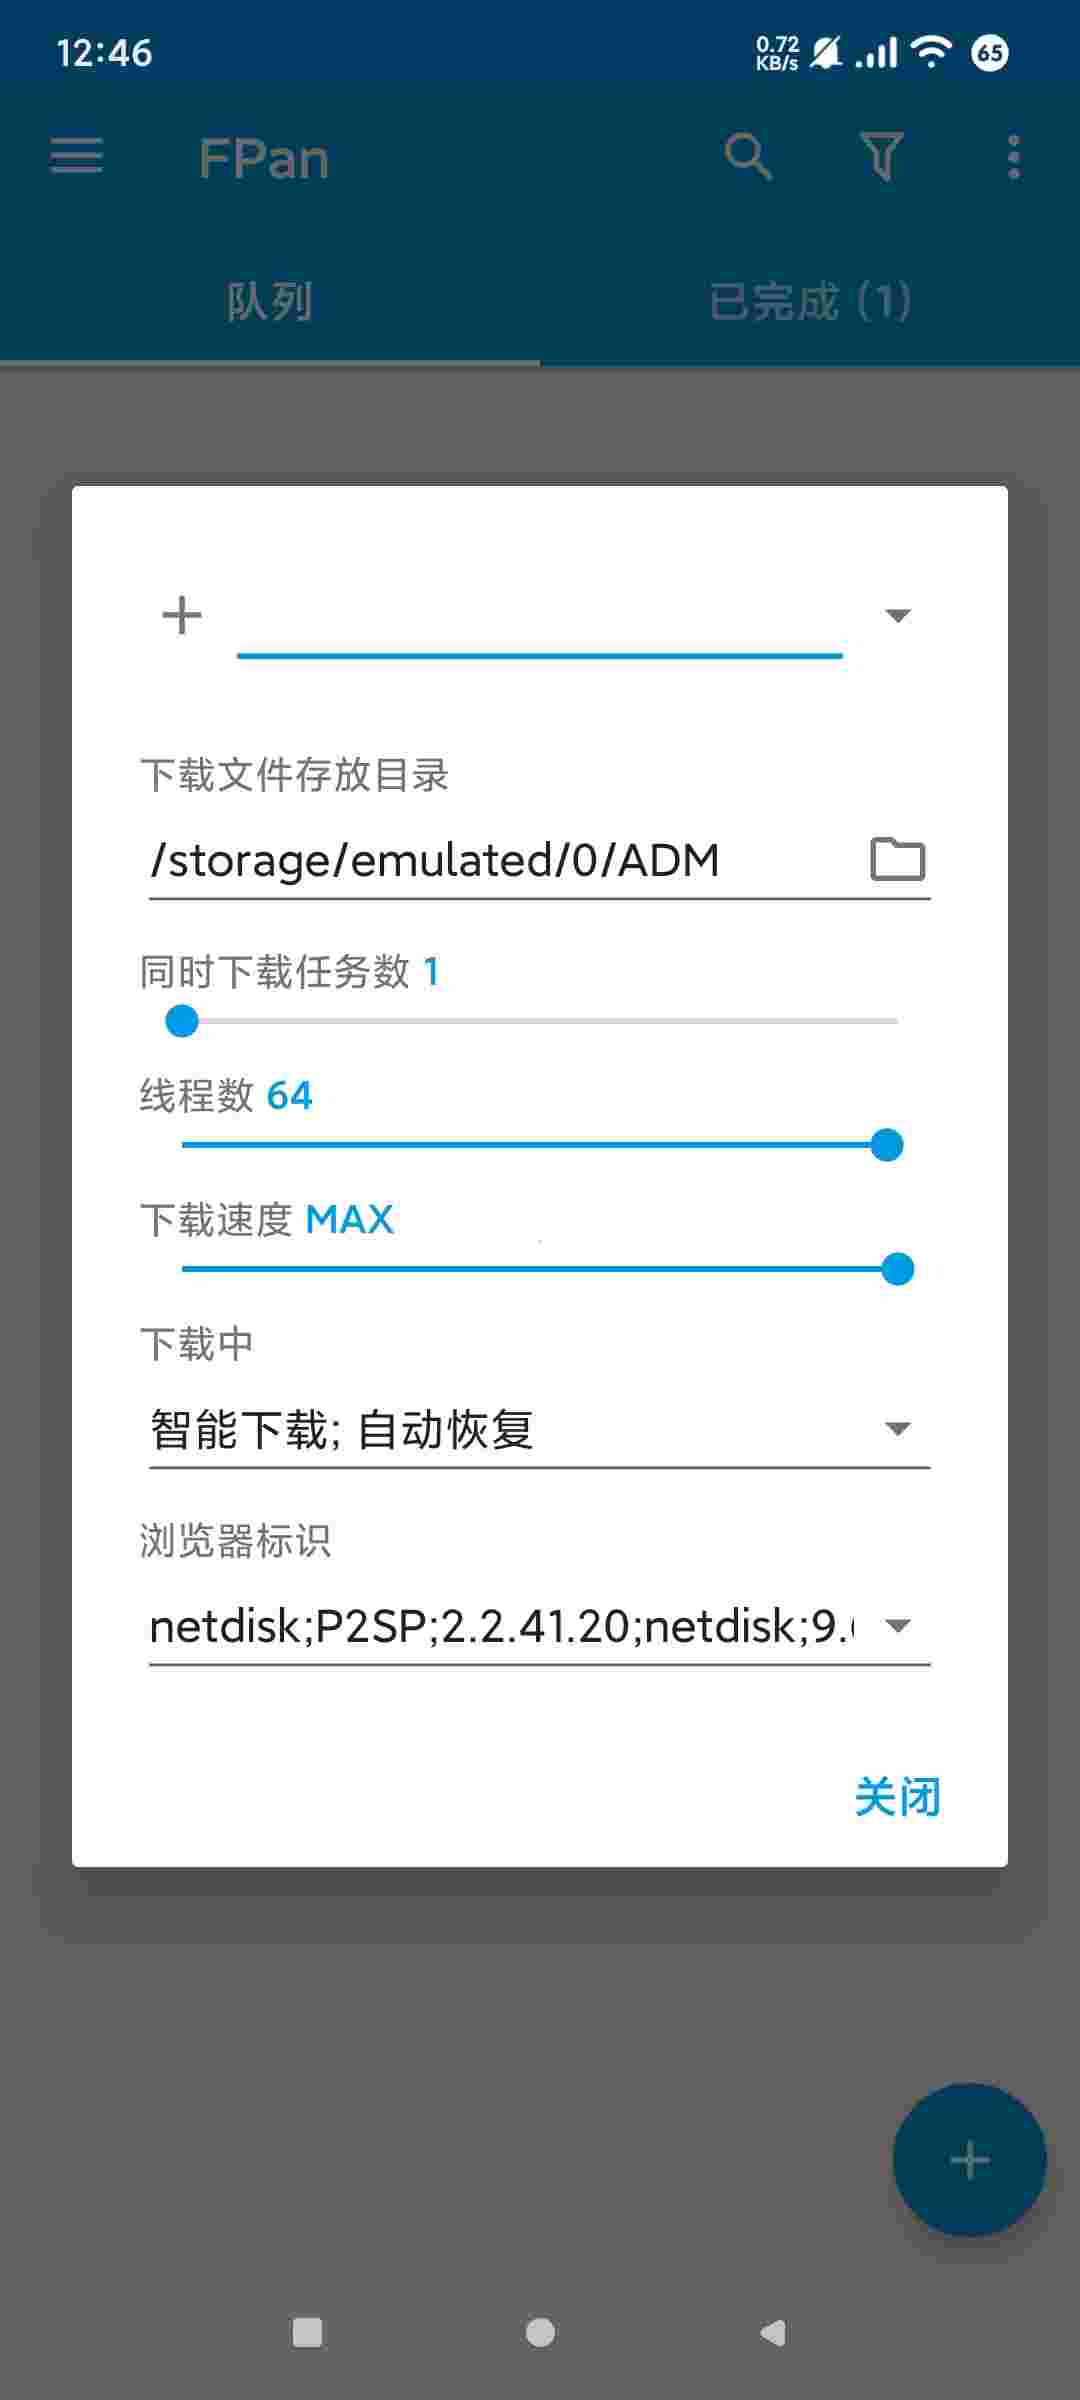Focus the download URL input field

click(540, 620)
